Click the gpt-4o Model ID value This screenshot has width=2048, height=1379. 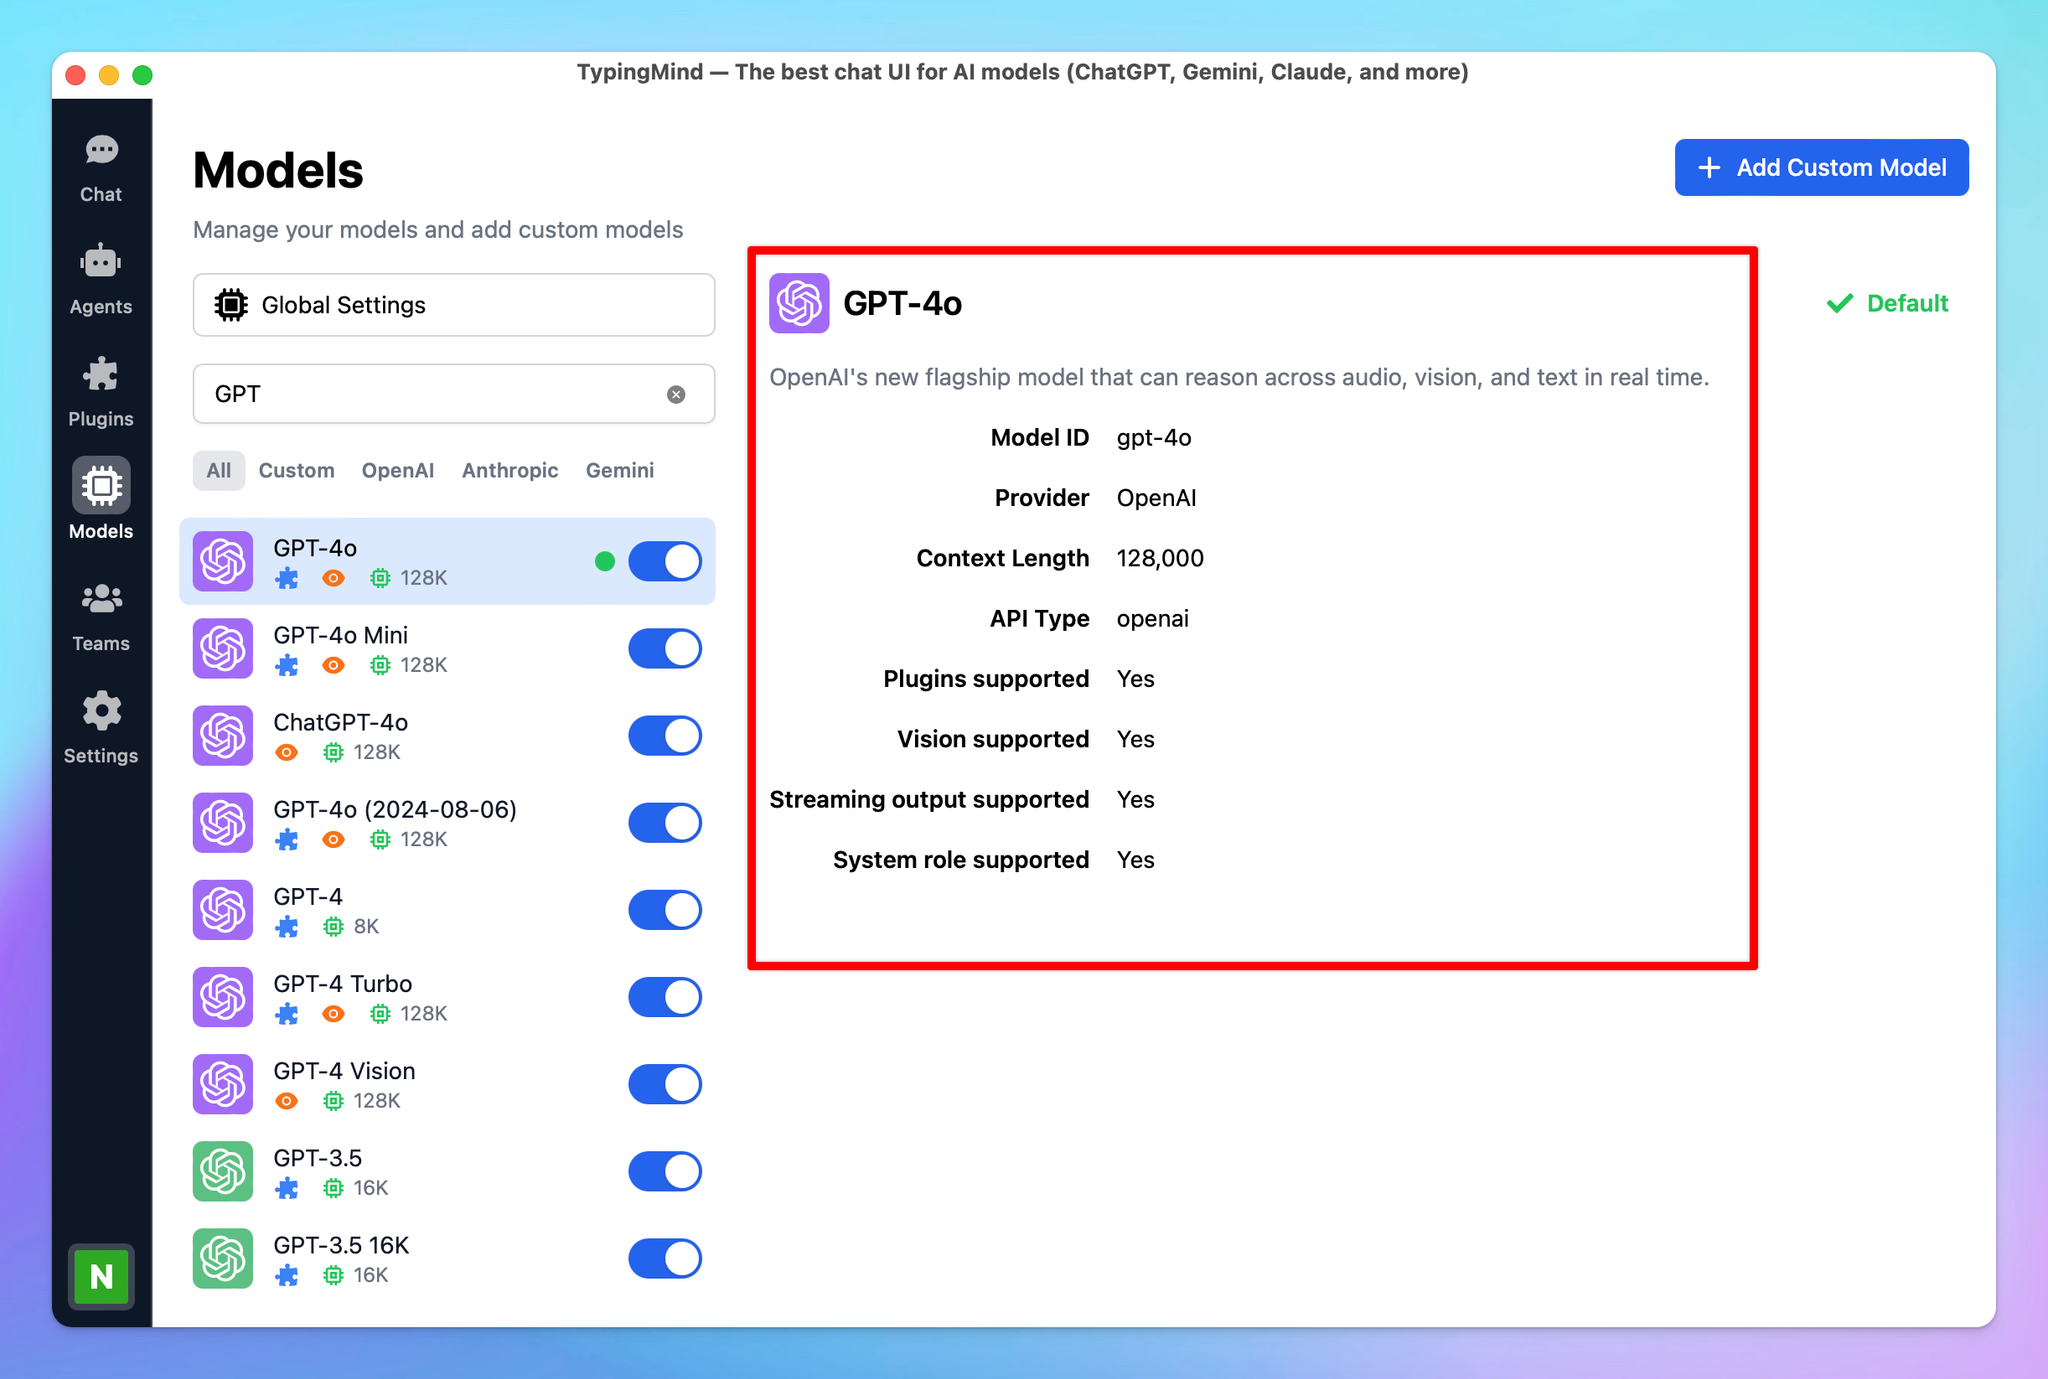click(x=1153, y=438)
